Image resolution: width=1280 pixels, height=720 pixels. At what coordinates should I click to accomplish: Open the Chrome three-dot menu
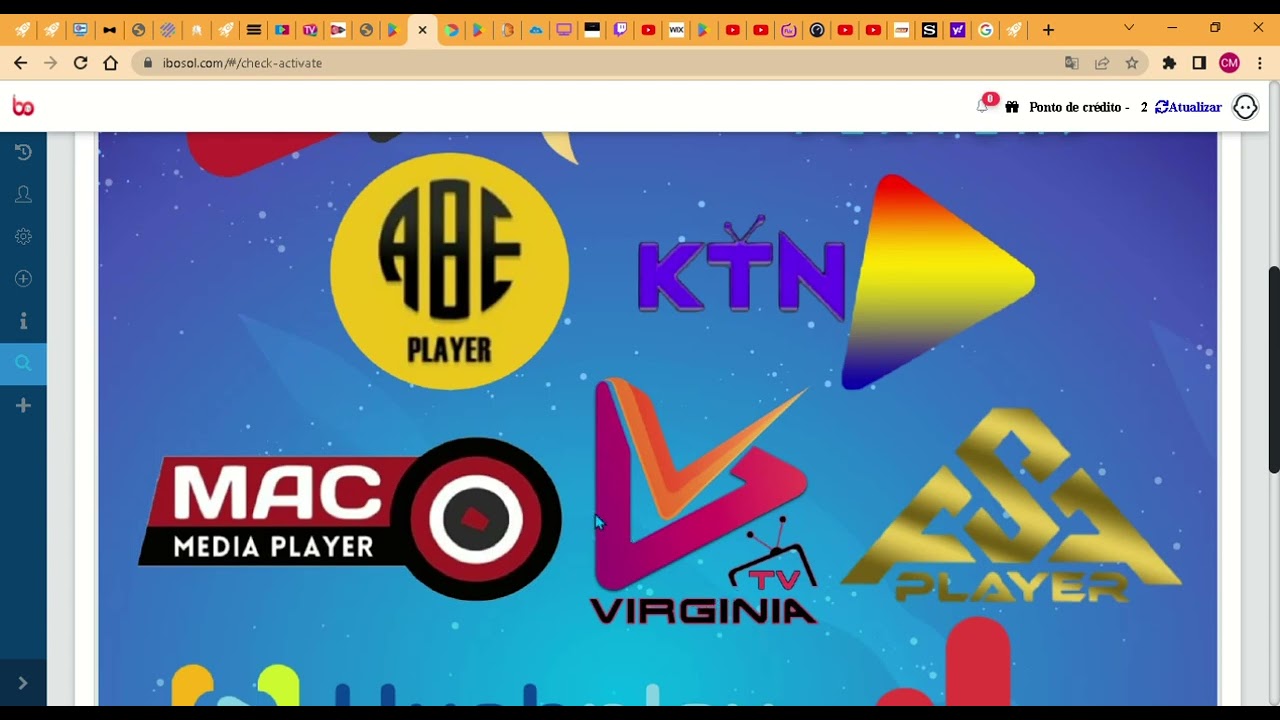pos(1260,63)
